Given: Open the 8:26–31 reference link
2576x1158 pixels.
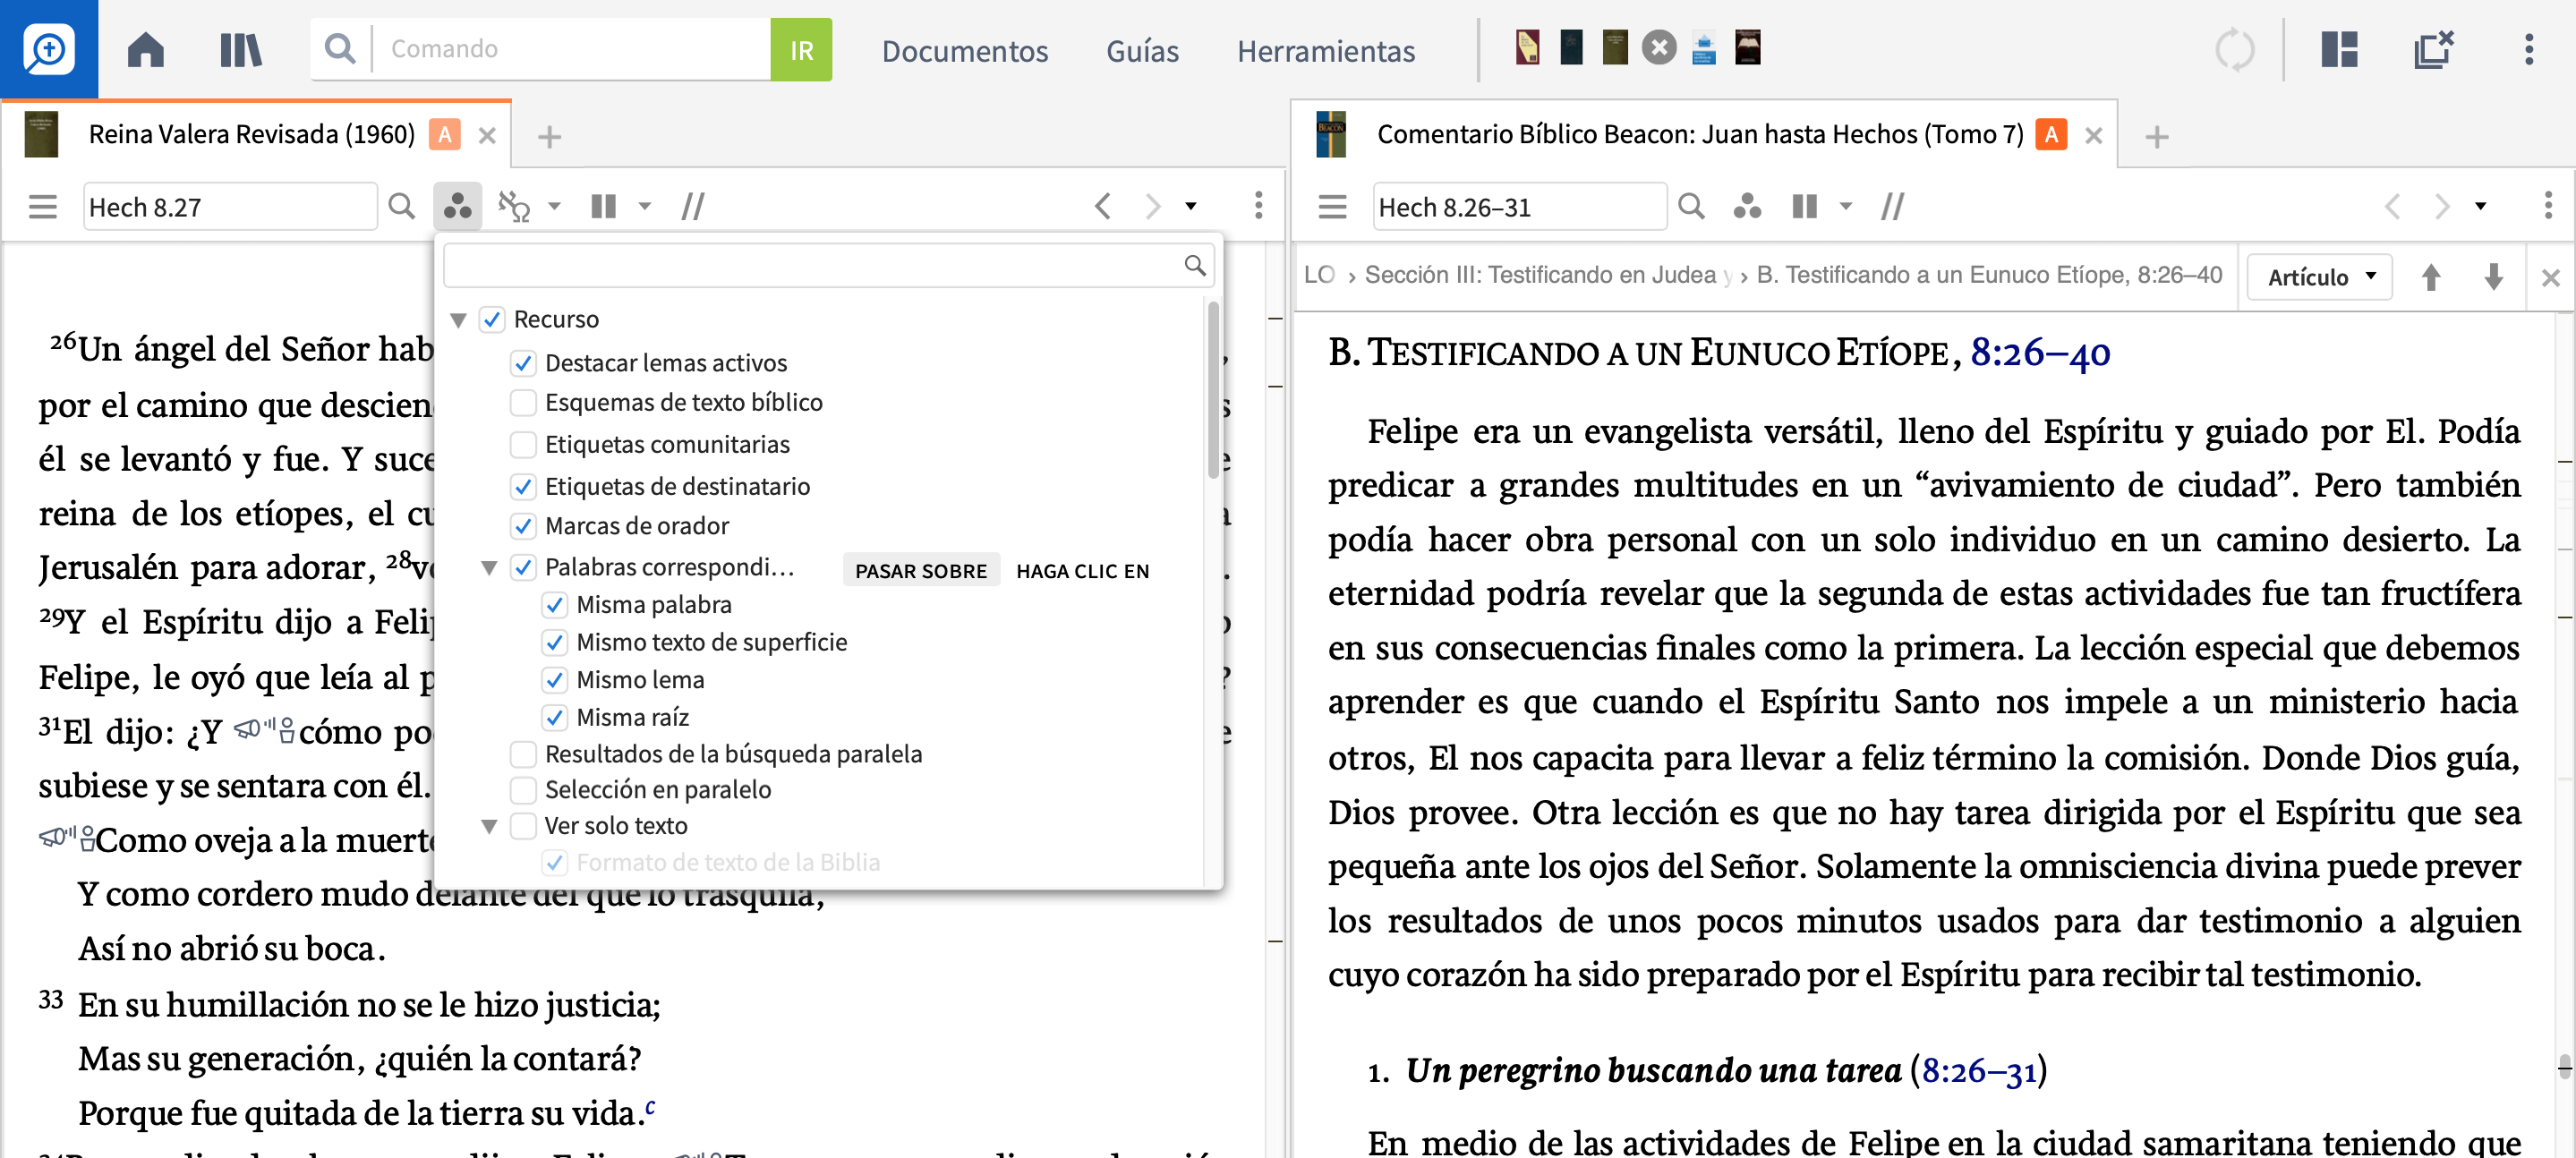Looking at the screenshot, I should click(x=1979, y=1071).
